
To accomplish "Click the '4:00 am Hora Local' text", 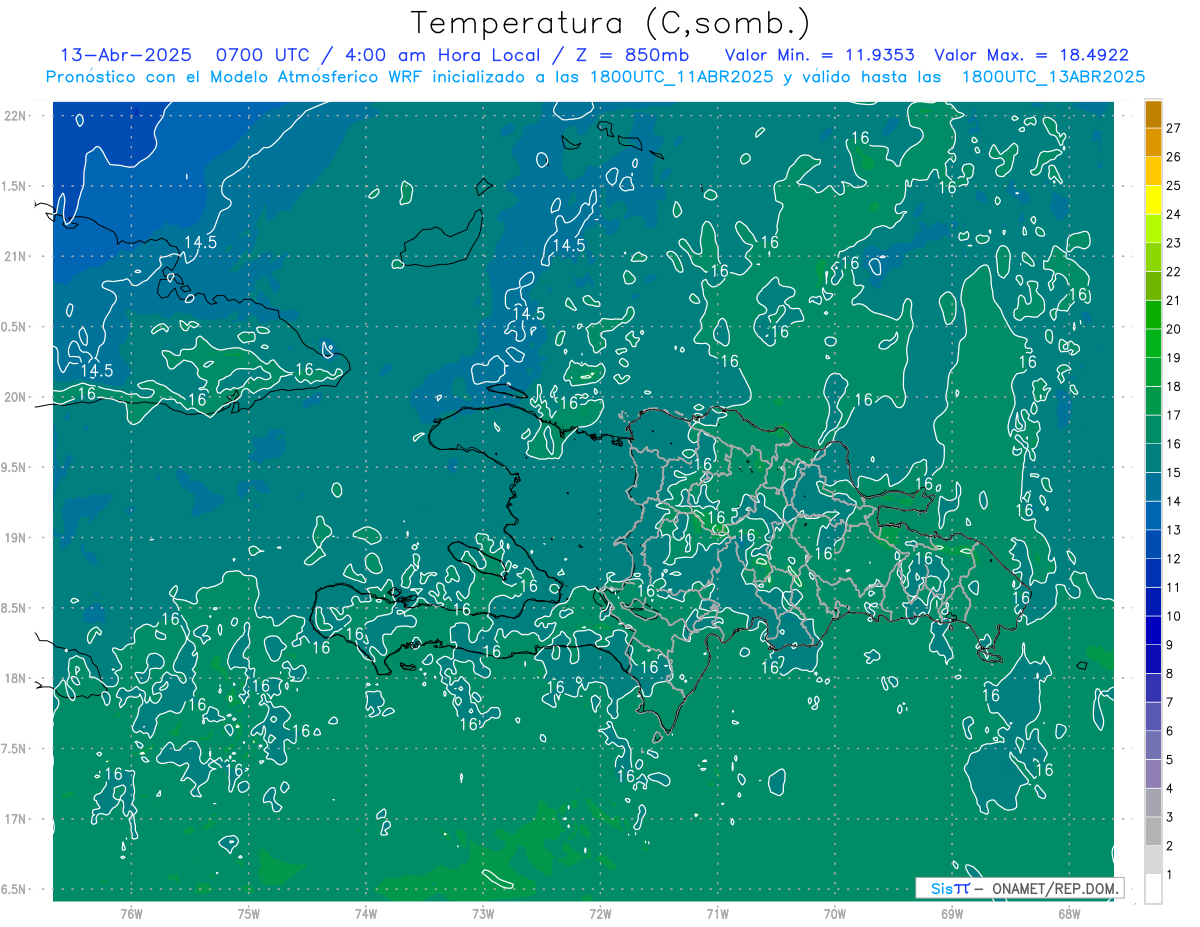I will coord(436,55).
